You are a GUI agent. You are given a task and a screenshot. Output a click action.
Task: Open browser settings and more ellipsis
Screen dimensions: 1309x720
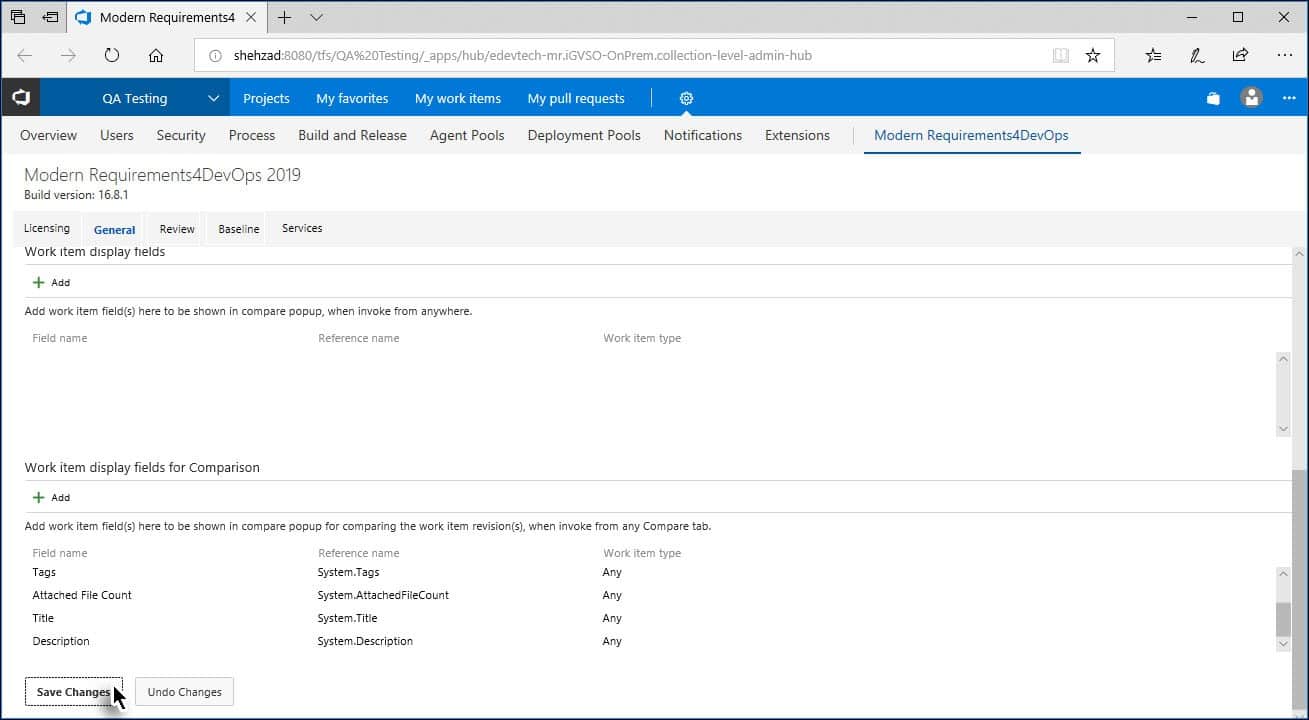click(x=1284, y=55)
